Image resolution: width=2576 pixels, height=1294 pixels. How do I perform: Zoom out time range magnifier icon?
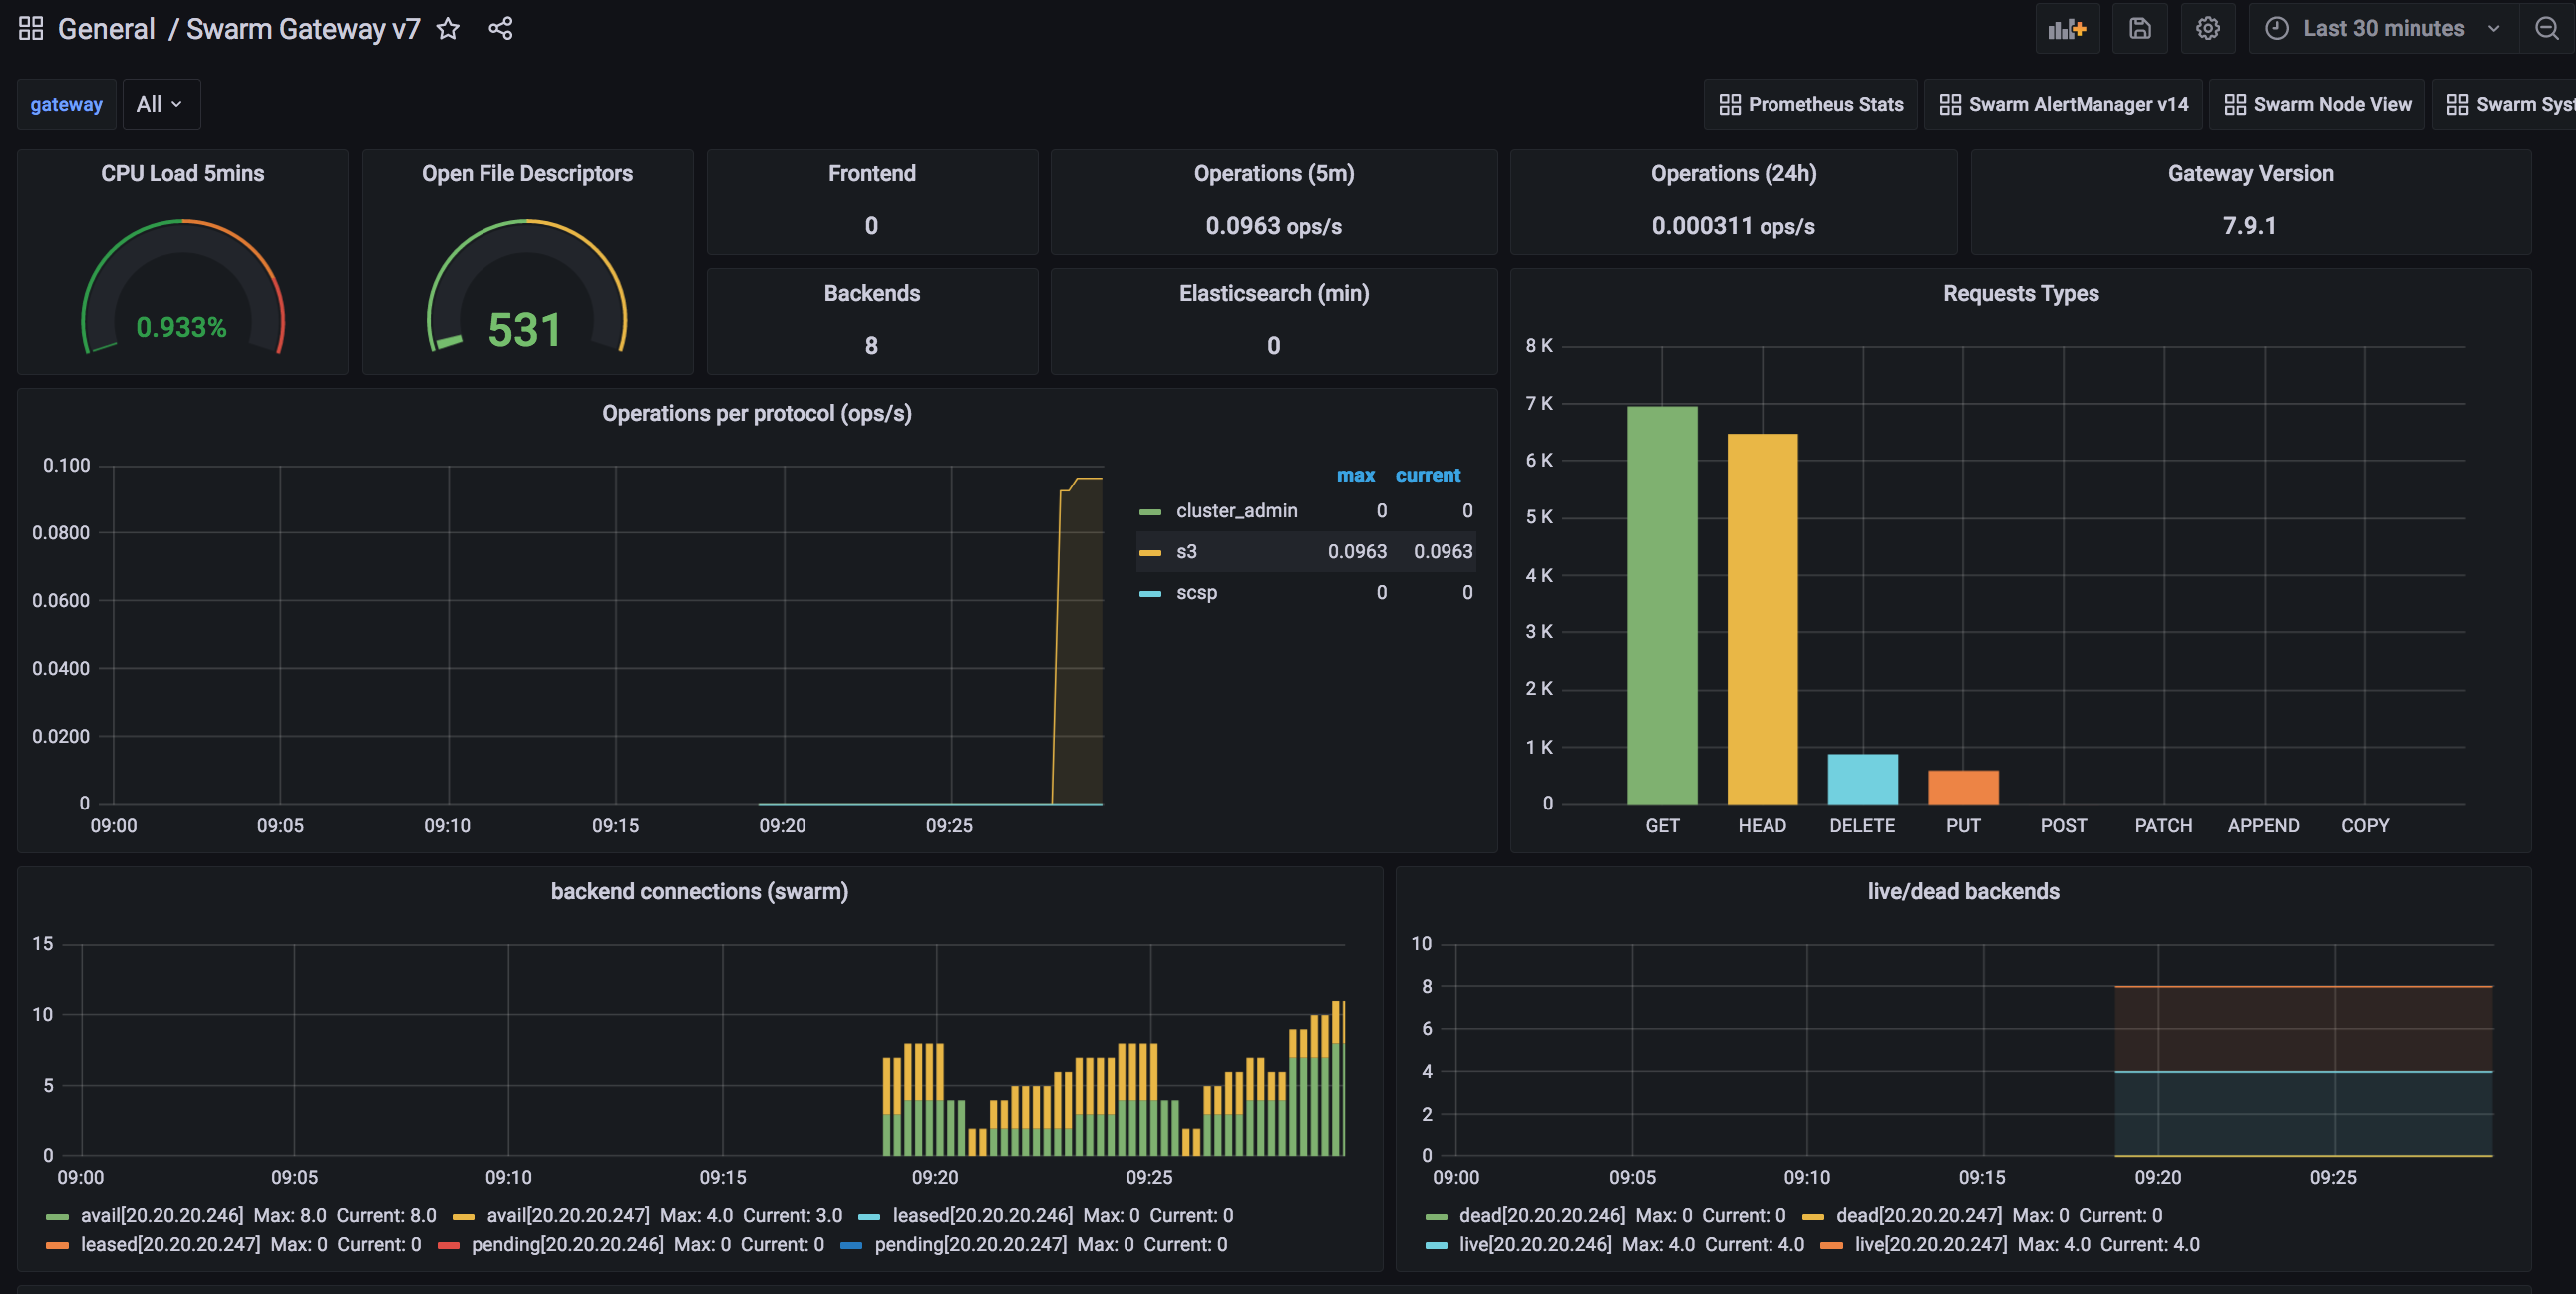click(2546, 29)
